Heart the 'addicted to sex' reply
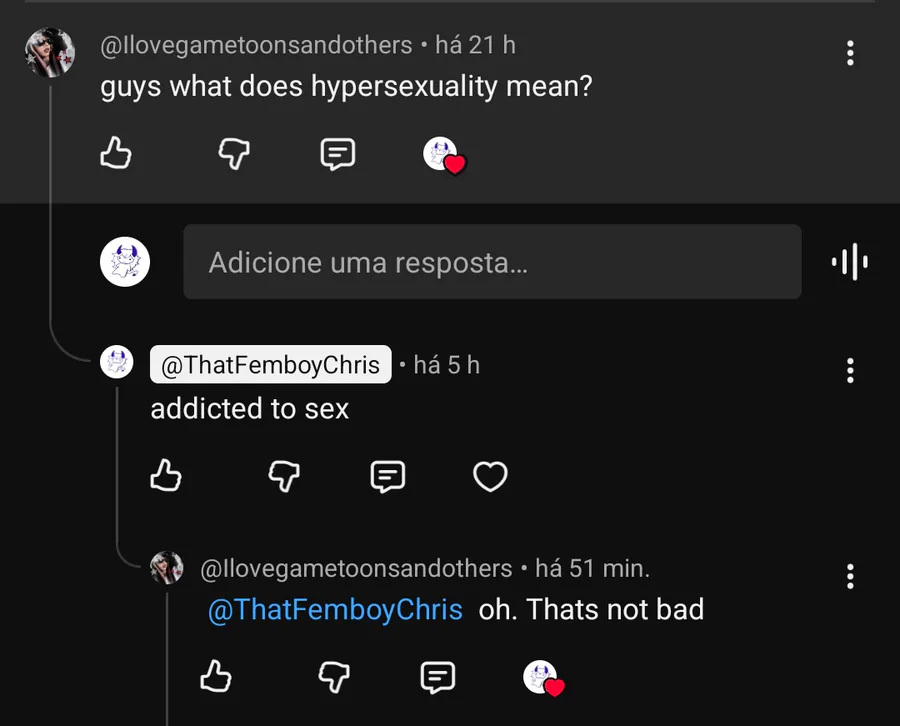This screenshot has width=900, height=726. point(490,477)
